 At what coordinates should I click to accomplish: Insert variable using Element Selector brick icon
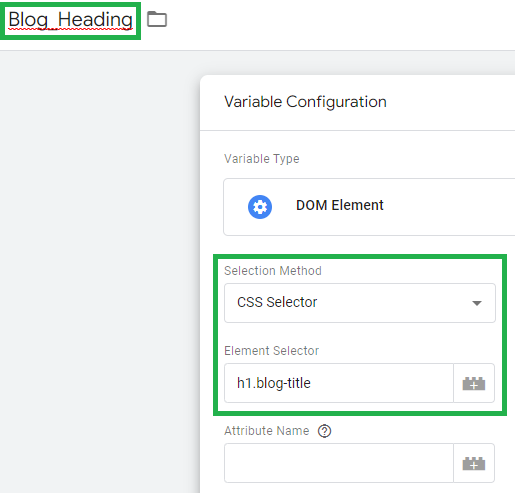point(474,383)
